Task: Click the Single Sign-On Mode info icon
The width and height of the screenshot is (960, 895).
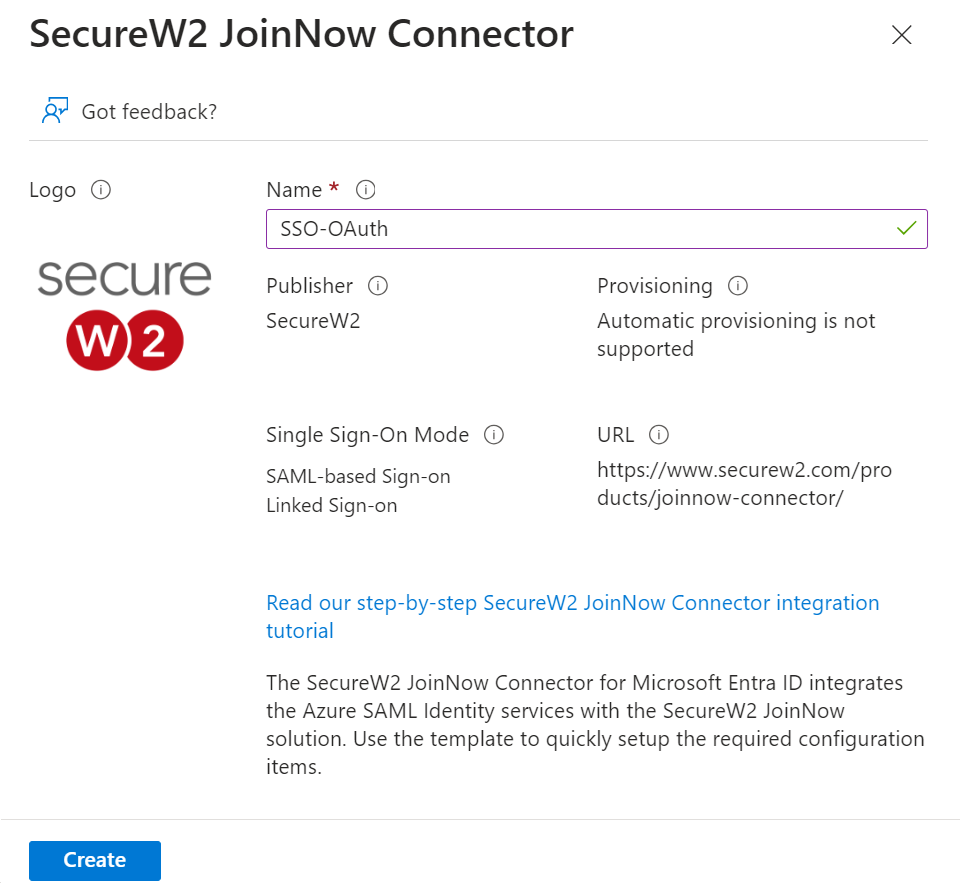Action: [x=493, y=435]
